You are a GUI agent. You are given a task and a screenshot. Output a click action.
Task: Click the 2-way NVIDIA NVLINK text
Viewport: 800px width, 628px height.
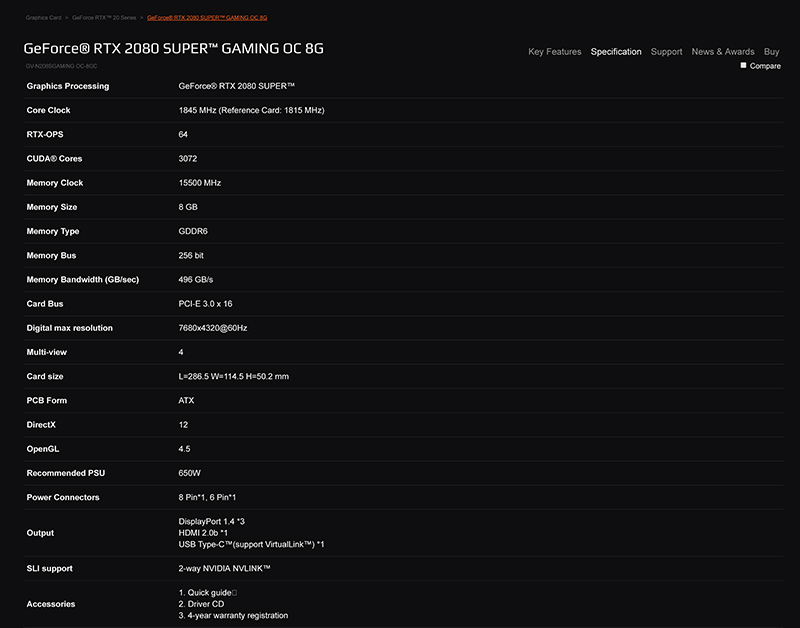coord(224,569)
